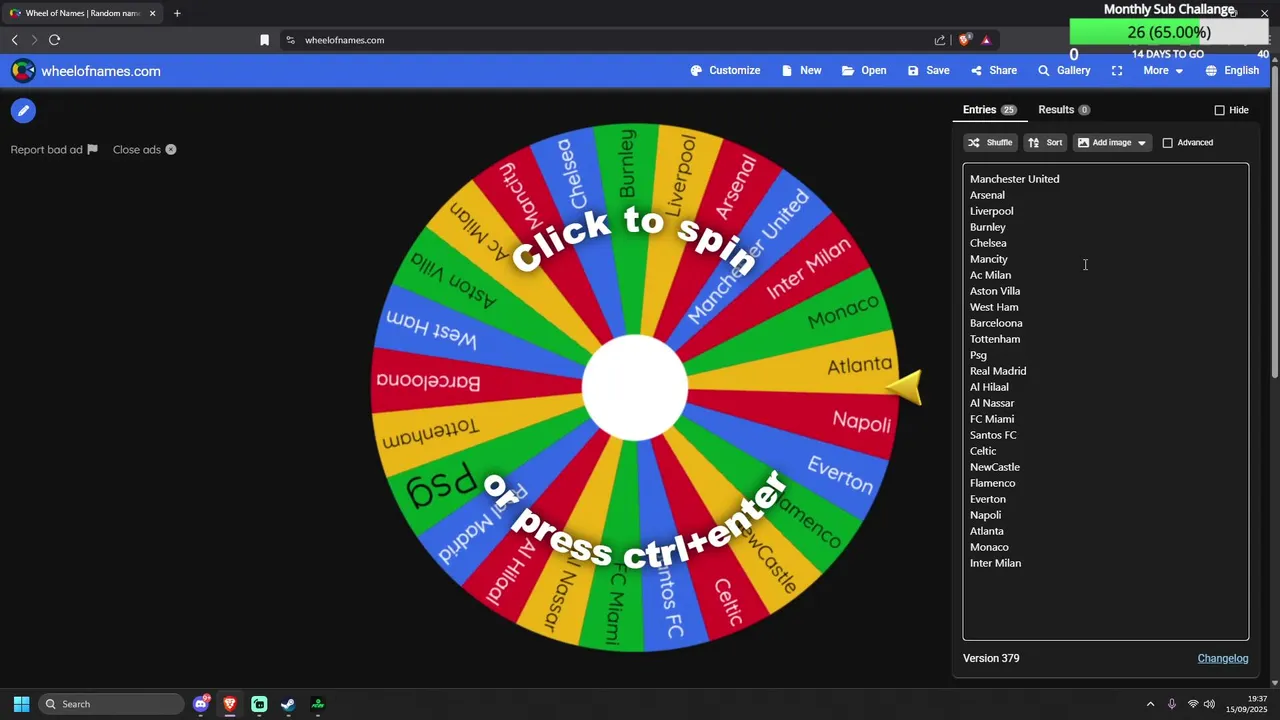
Task: Open Add image dropdown
Action: click(x=1112, y=143)
